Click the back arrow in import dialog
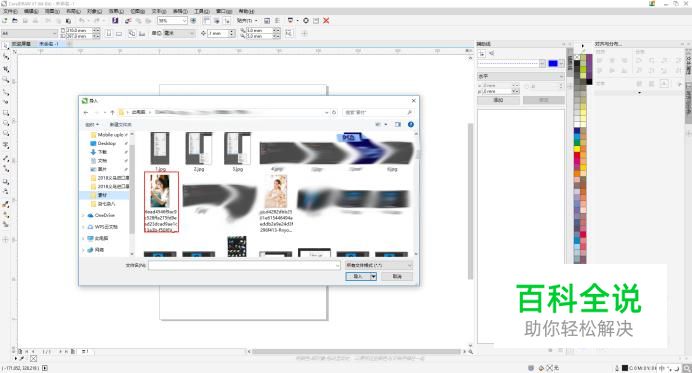 86,112
